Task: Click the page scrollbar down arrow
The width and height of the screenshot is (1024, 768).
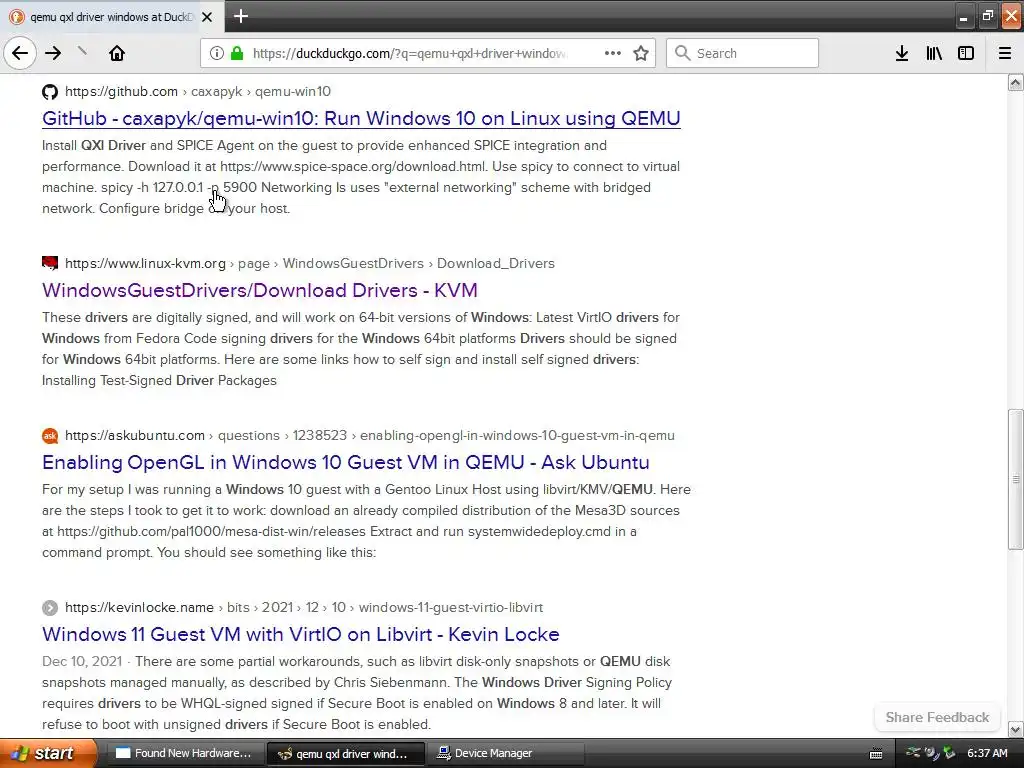Action: tap(1016, 729)
